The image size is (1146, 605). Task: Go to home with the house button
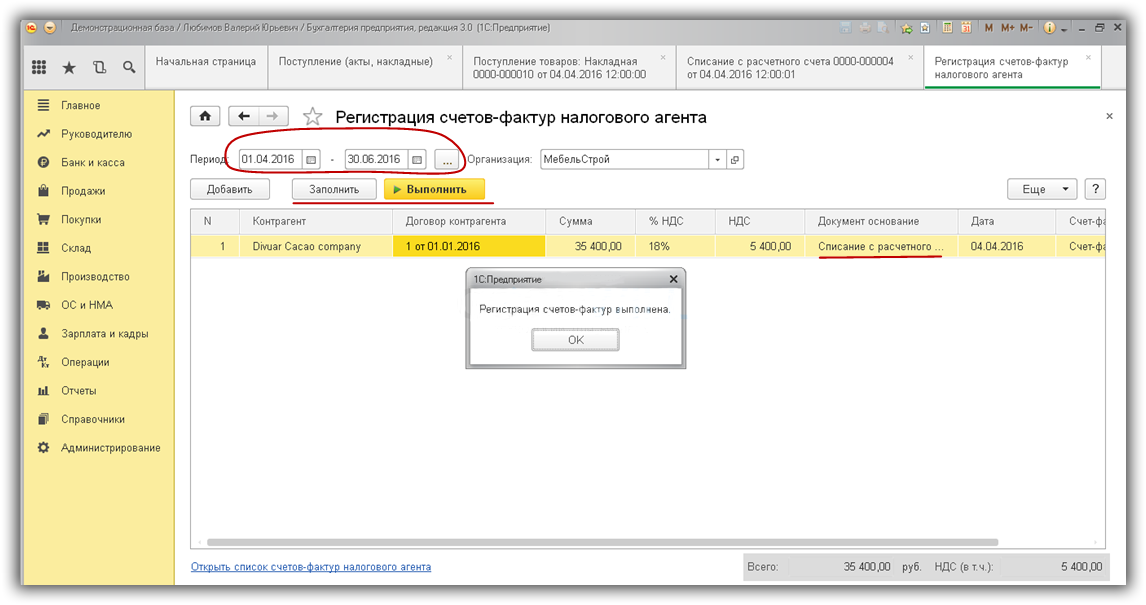coord(205,117)
